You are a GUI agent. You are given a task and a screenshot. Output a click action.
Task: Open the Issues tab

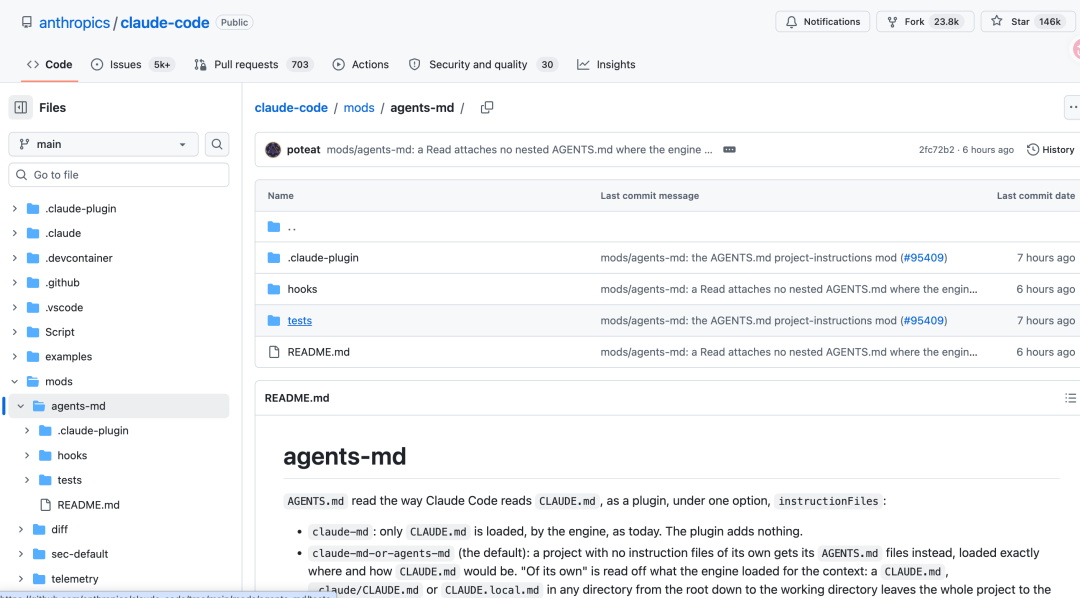132,64
